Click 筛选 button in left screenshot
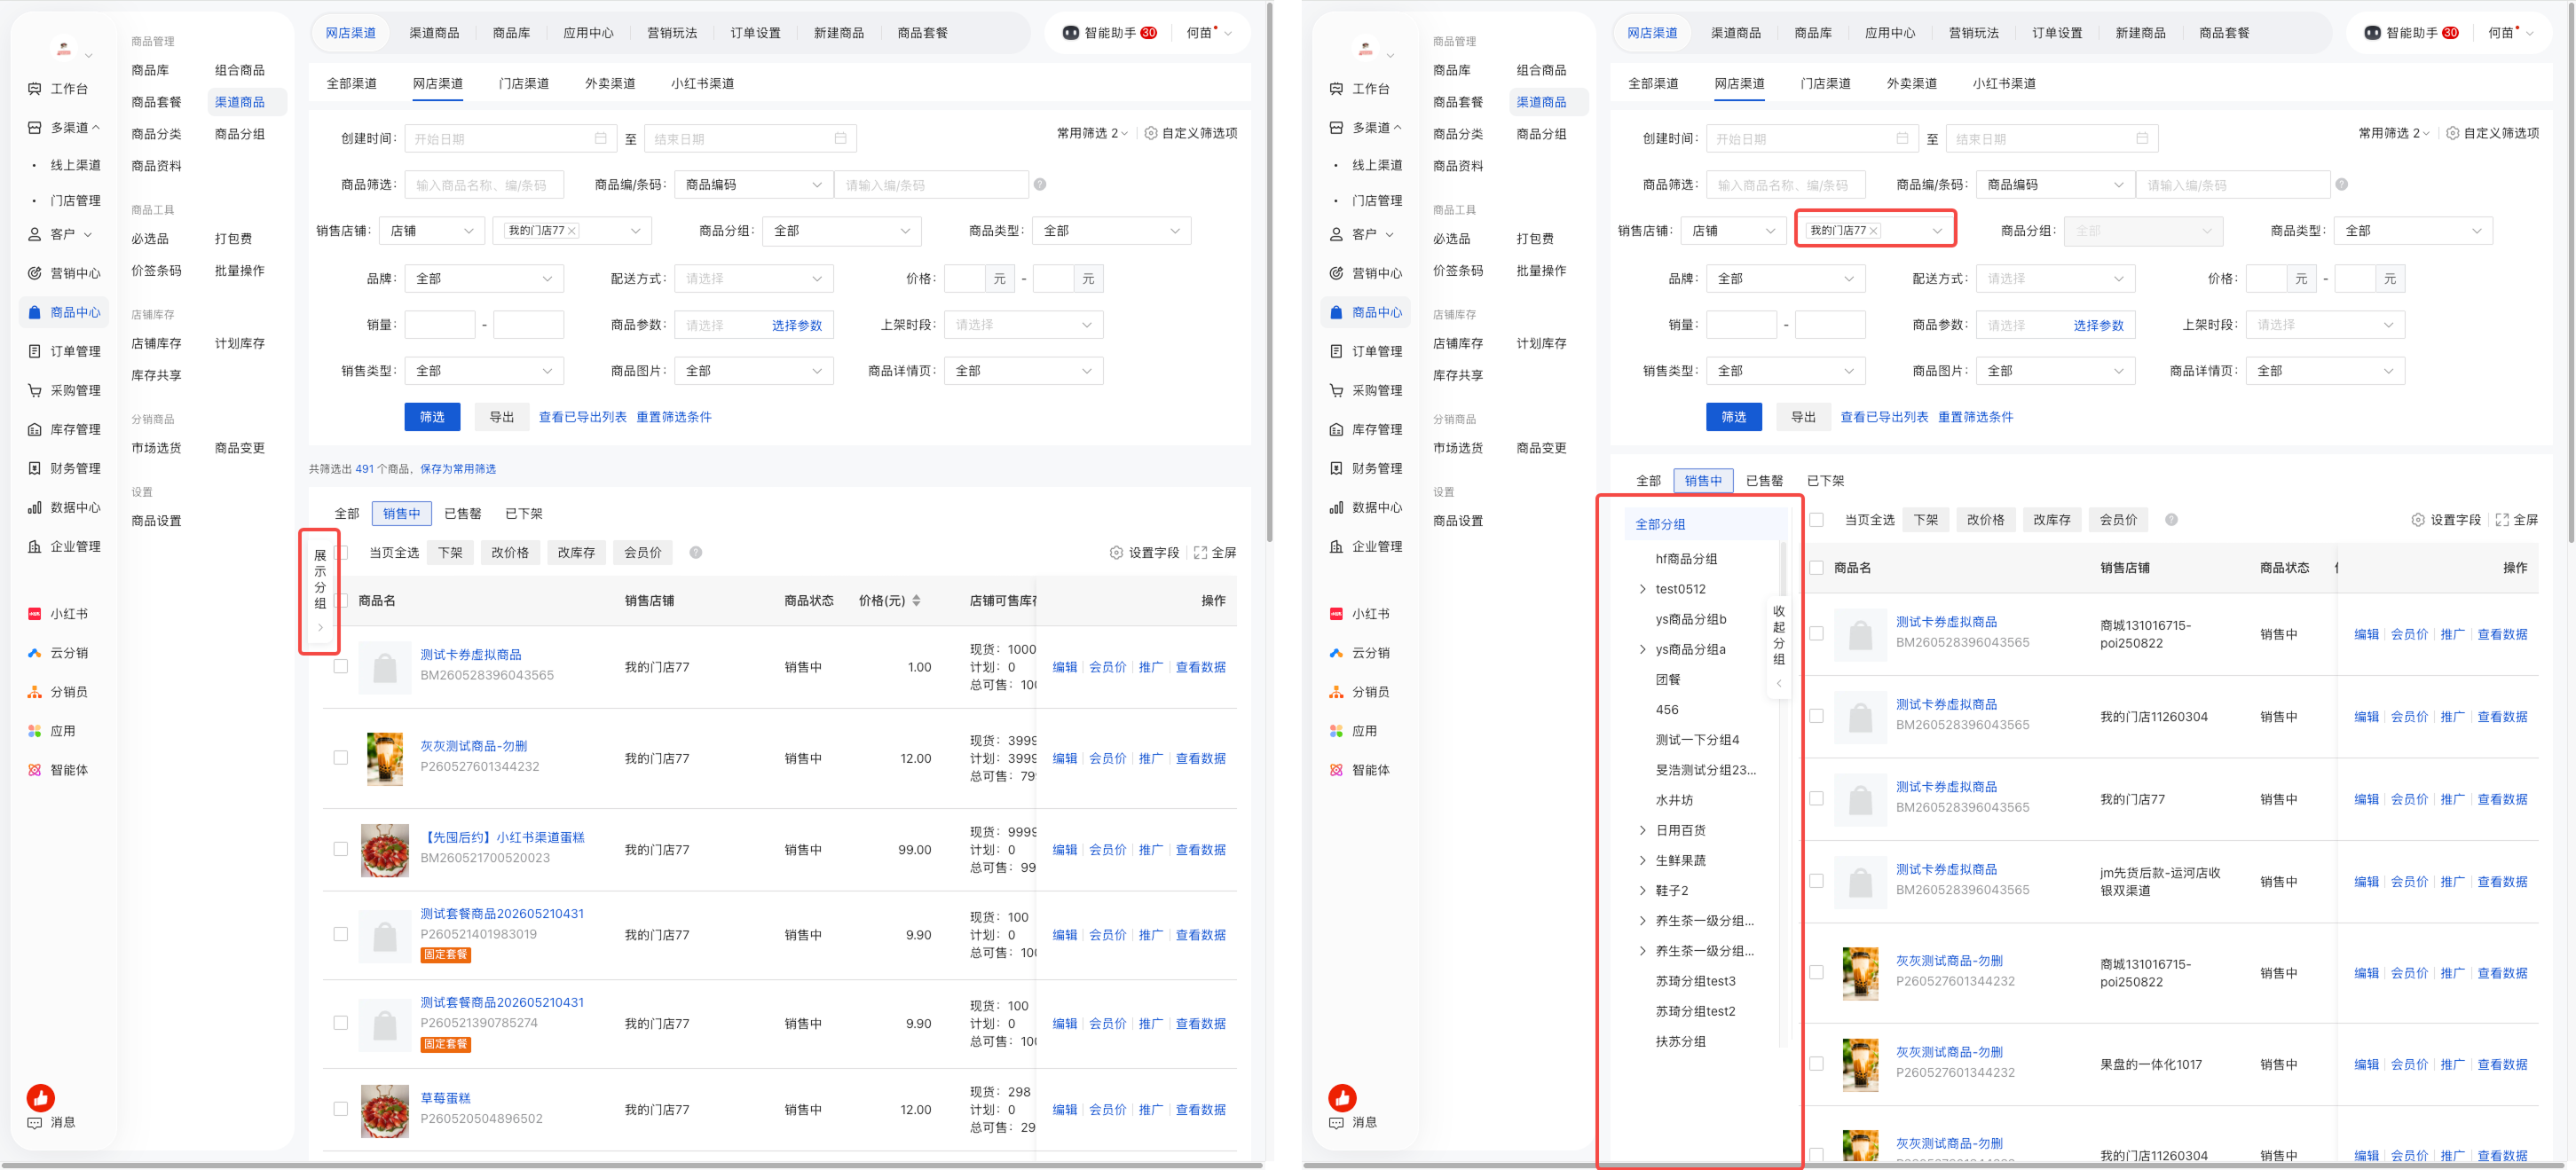This screenshot has width=2576, height=1170. point(432,417)
